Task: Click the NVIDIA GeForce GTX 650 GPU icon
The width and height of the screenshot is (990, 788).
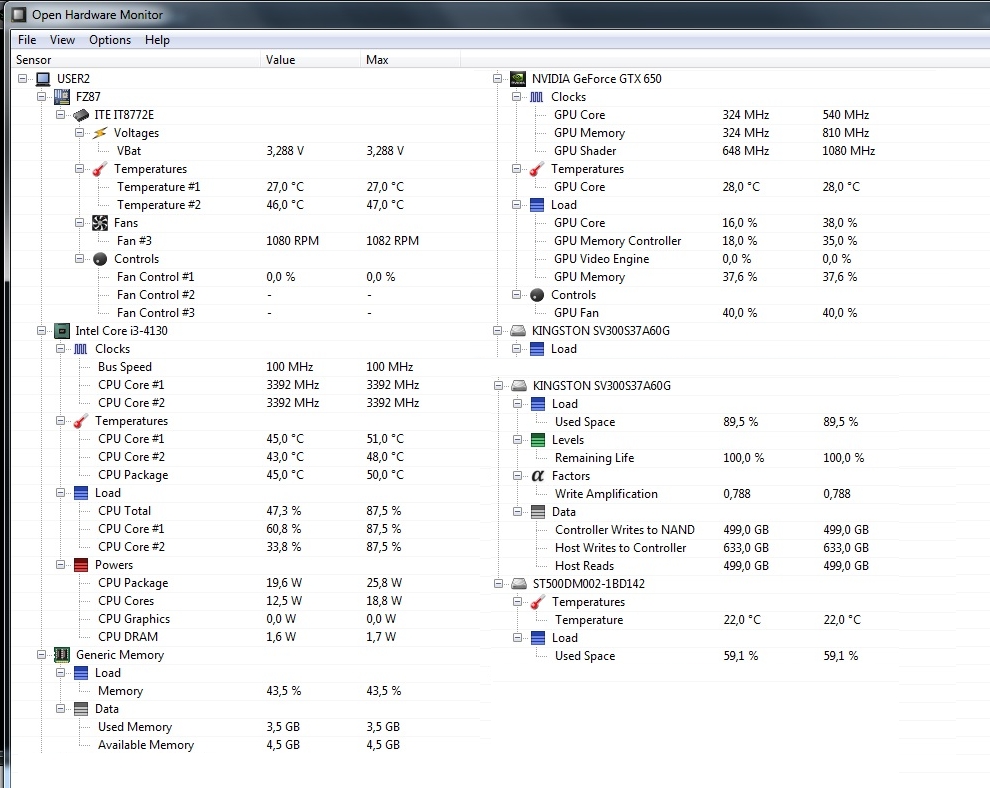Action: [x=518, y=79]
